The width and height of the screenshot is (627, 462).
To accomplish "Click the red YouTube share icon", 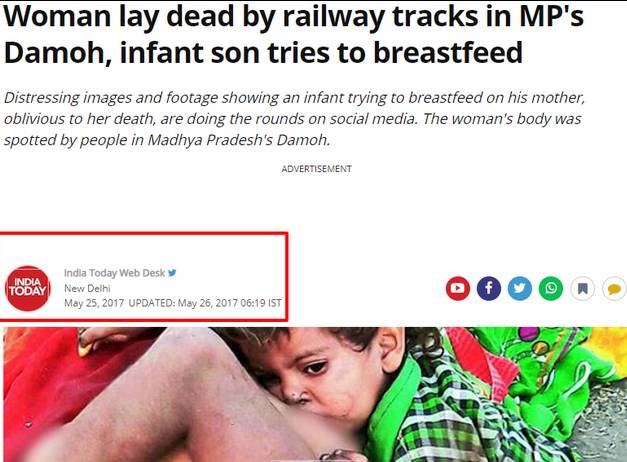I will 458,288.
